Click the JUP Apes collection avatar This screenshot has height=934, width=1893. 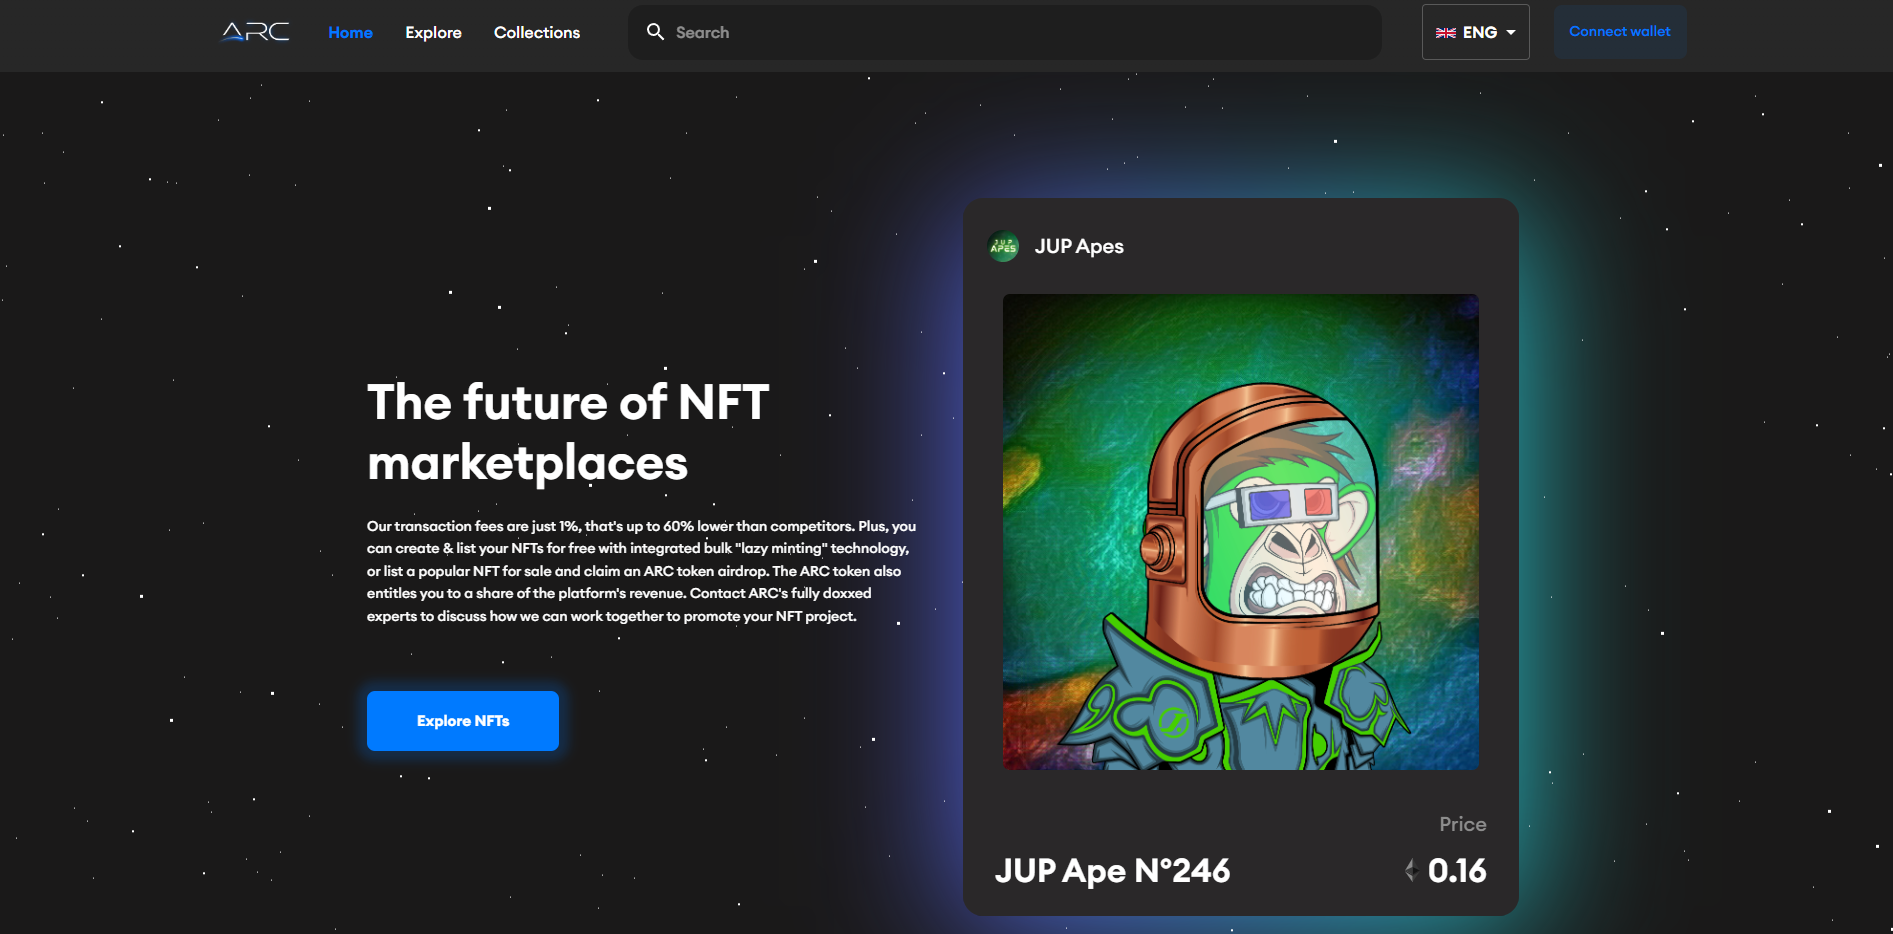point(1003,246)
